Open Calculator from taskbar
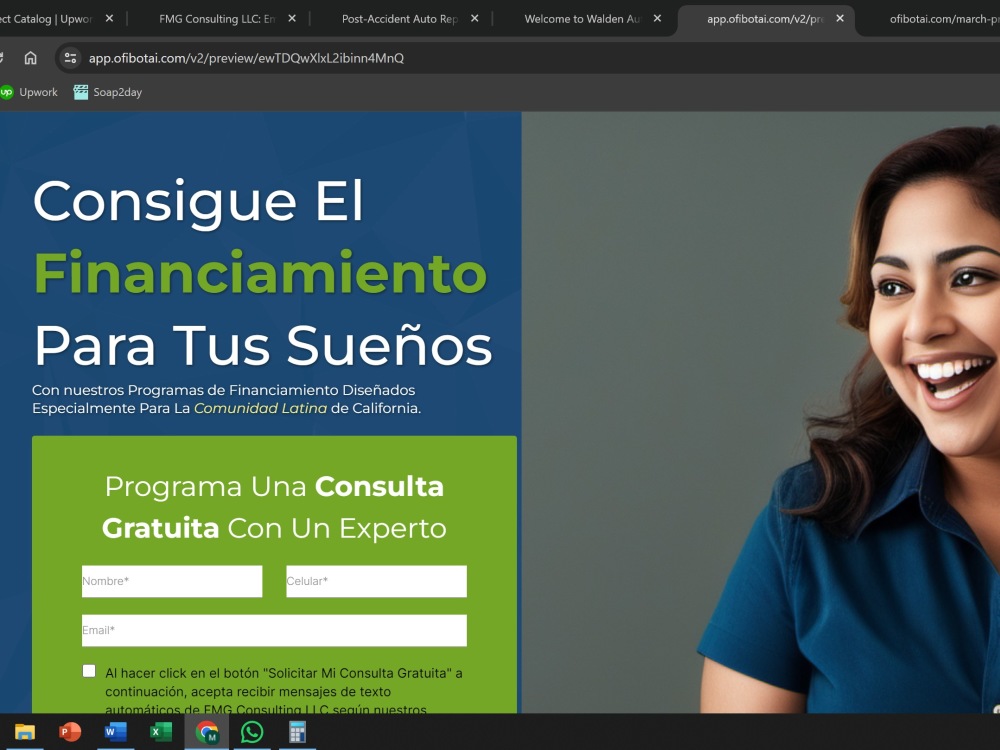This screenshot has height=750, width=1000. pos(297,732)
